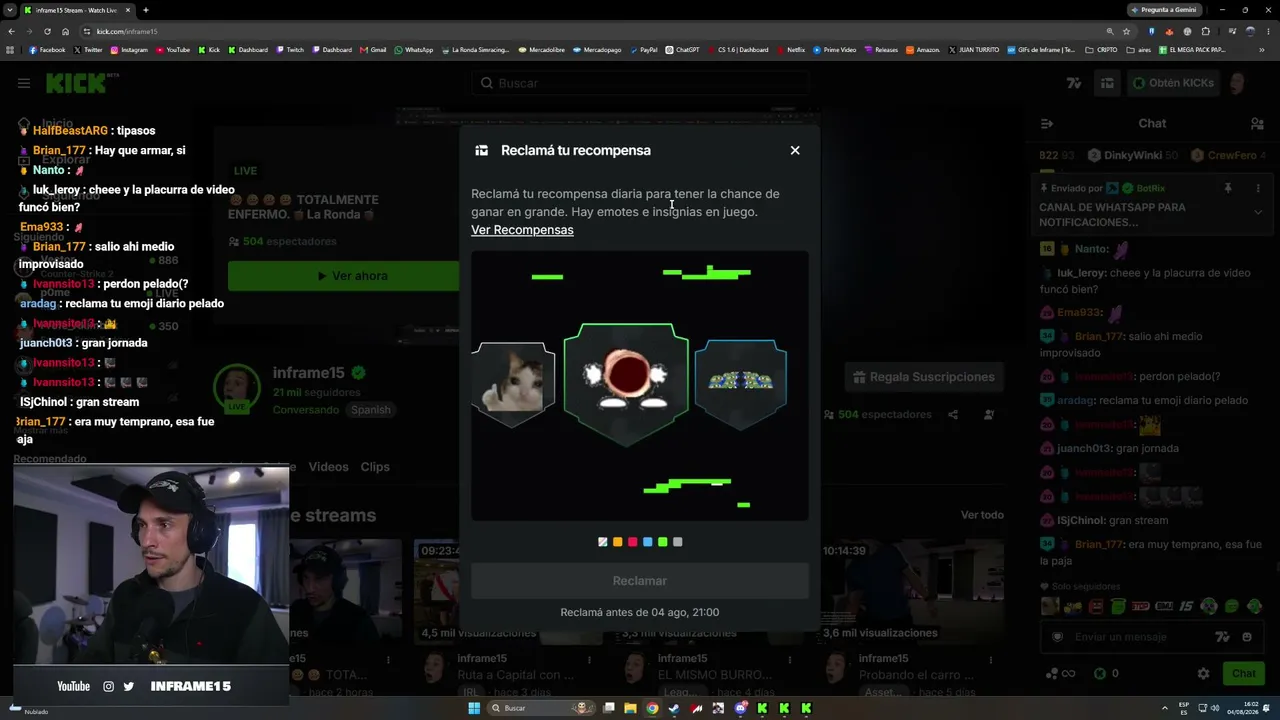Image resolution: width=1280 pixels, height=720 pixels.
Task: Open Steam from the taskbar
Action: (x=674, y=708)
